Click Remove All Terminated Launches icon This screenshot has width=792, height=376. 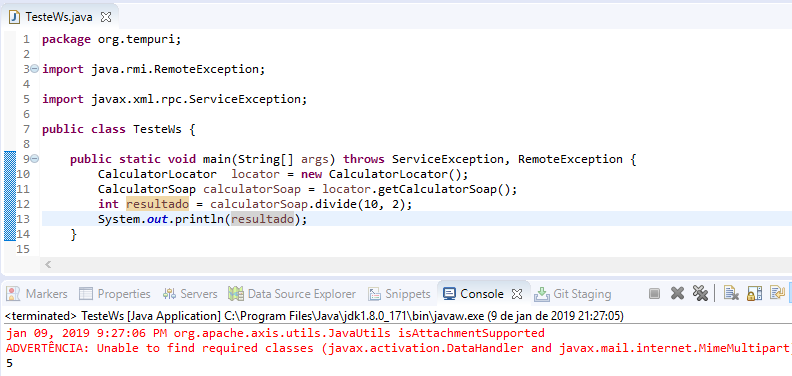pyautogui.click(x=700, y=293)
